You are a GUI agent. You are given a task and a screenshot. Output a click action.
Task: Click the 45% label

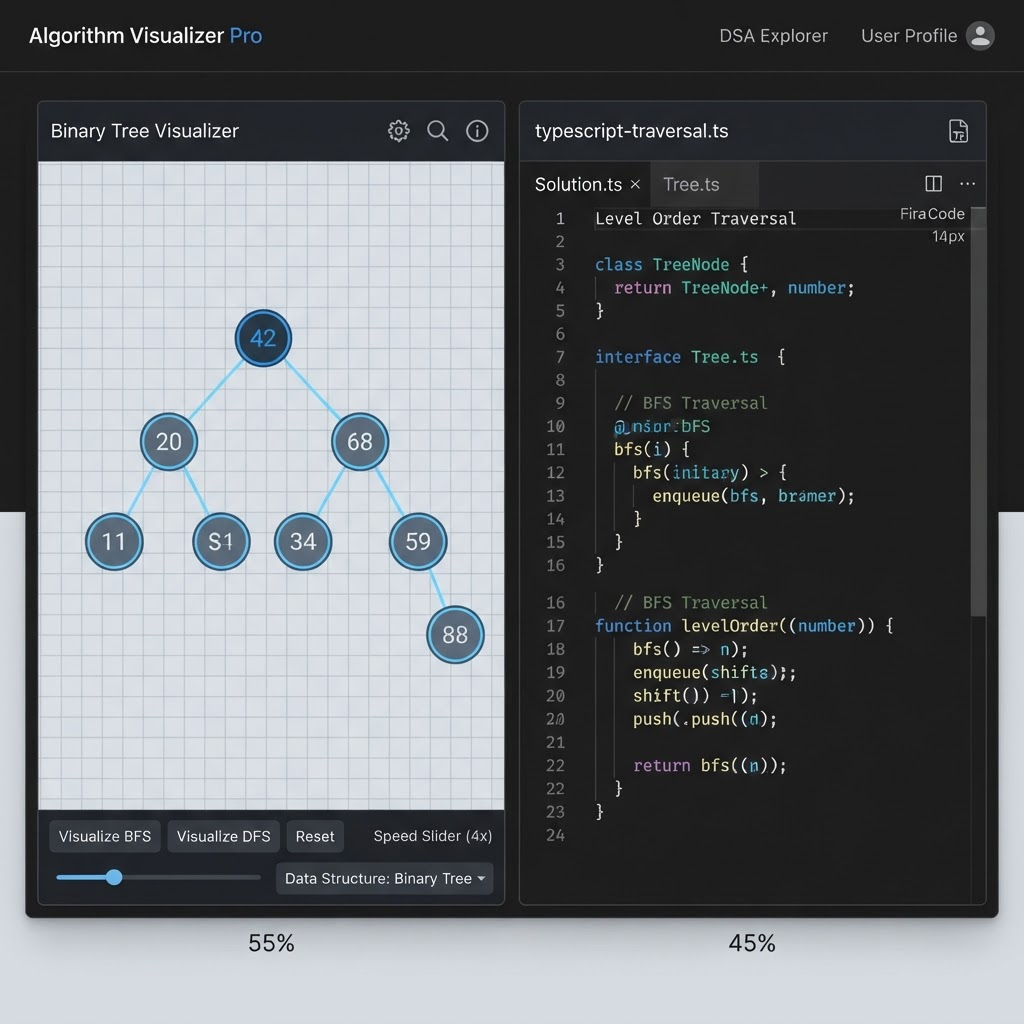point(752,943)
